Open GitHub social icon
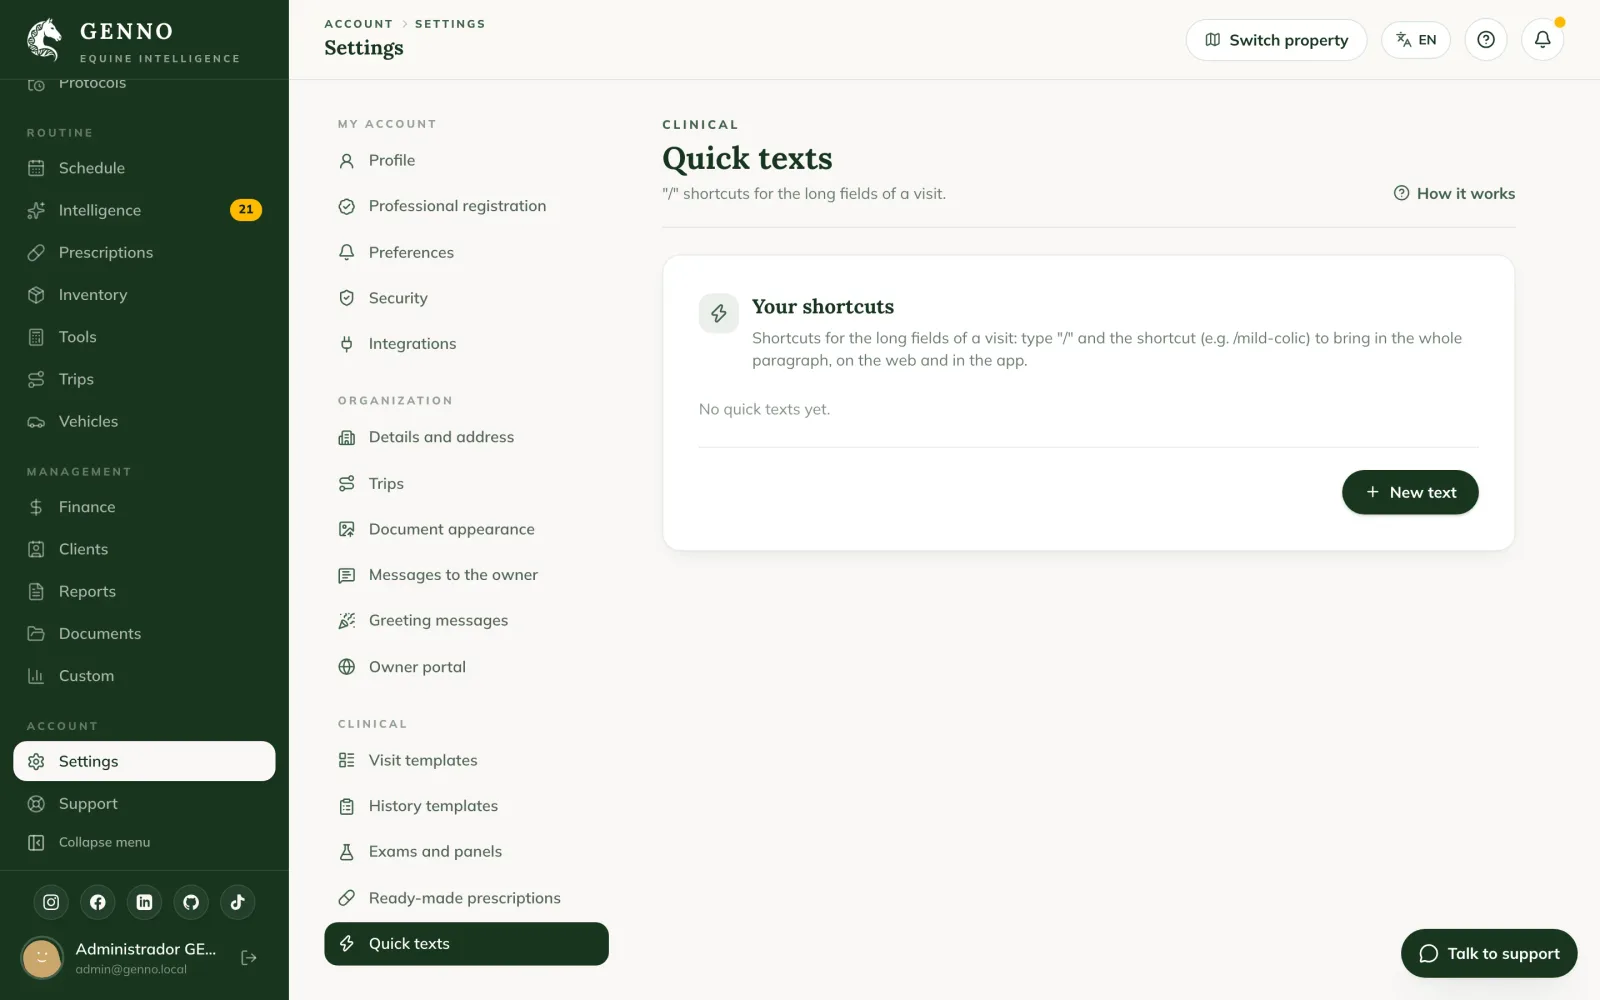Viewport: 1600px width, 1000px height. [x=191, y=902]
